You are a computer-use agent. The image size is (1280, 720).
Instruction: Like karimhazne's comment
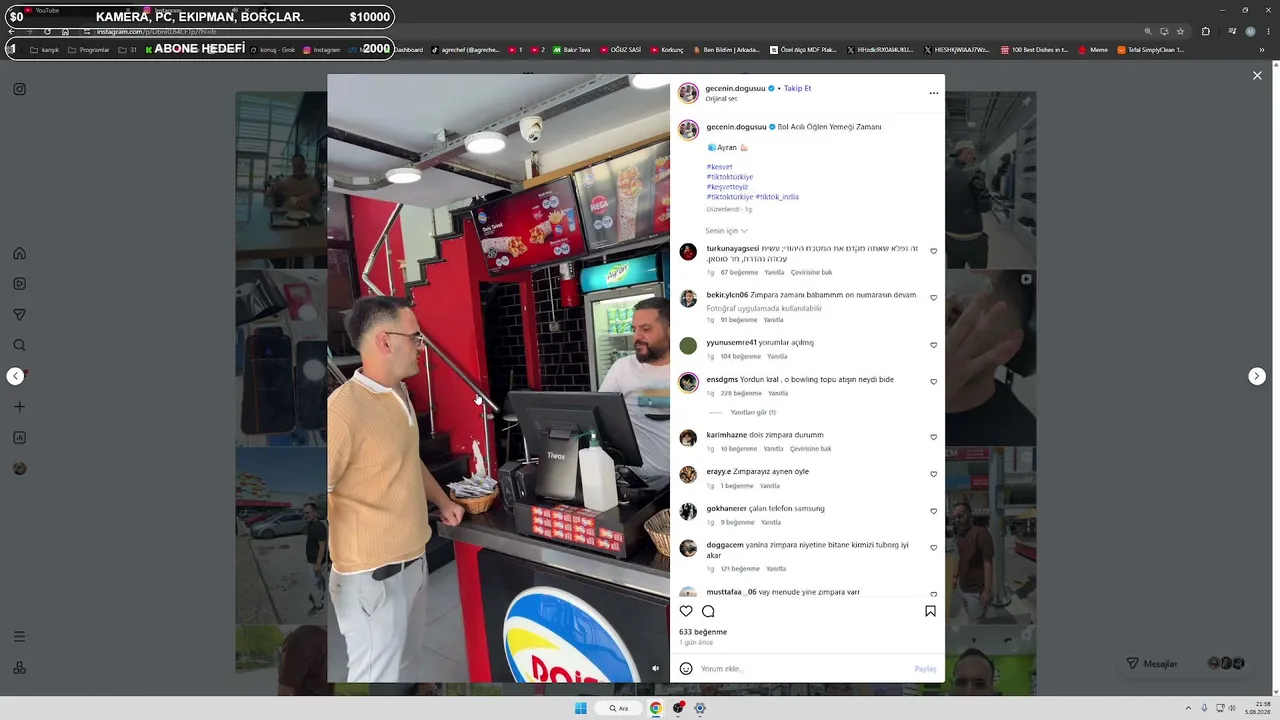click(934, 437)
